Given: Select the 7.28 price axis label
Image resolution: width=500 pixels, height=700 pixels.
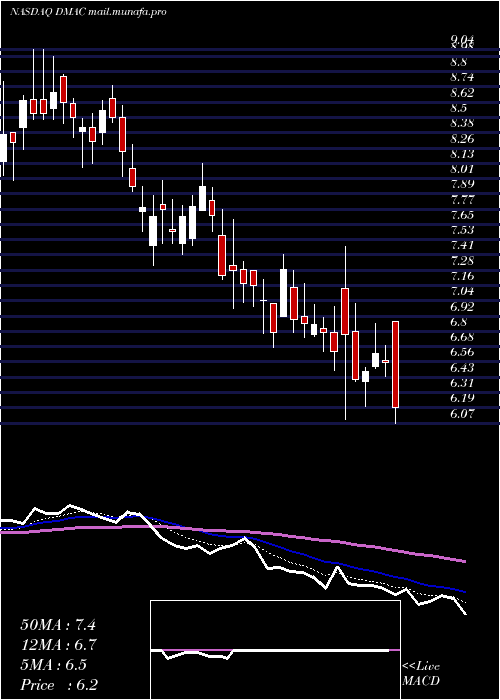Looking at the screenshot, I should (x=462, y=260).
